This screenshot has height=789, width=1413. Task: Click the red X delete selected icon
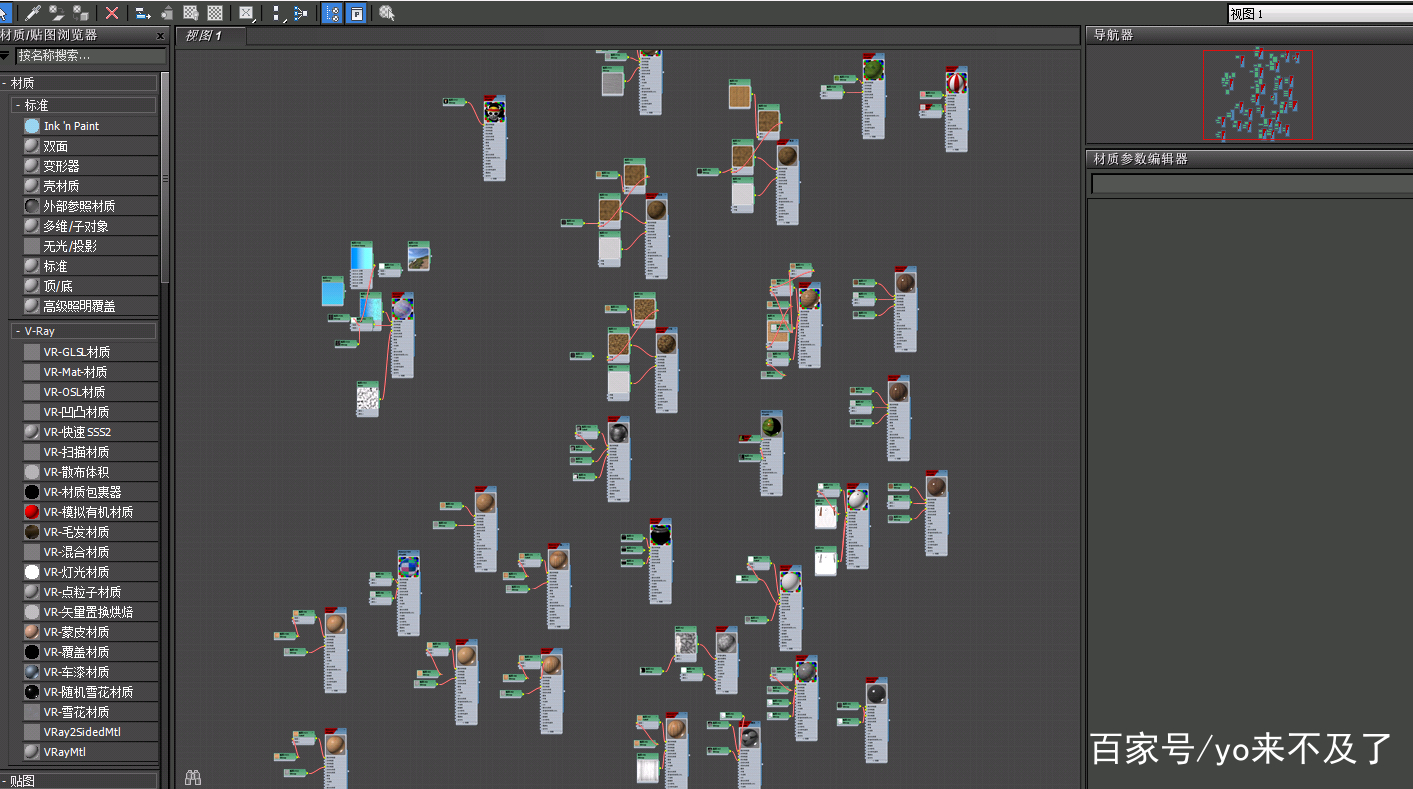(x=112, y=13)
